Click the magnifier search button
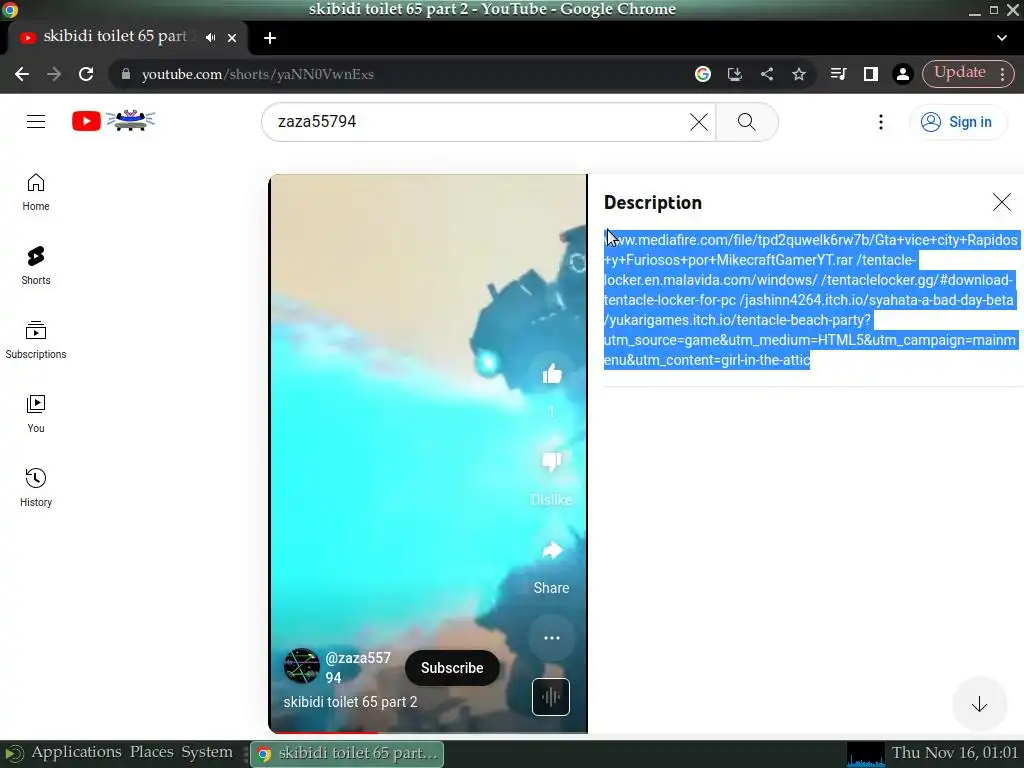 click(x=746, y=121)
